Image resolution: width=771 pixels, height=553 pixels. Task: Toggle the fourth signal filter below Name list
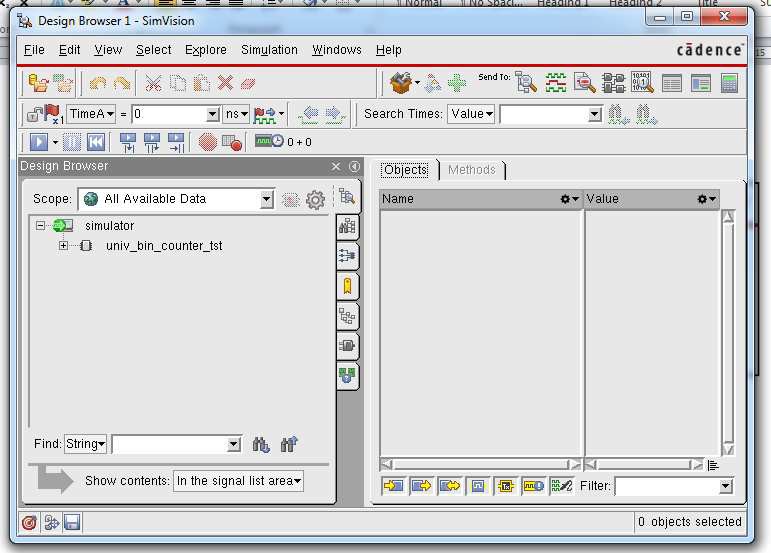point(477,486)
